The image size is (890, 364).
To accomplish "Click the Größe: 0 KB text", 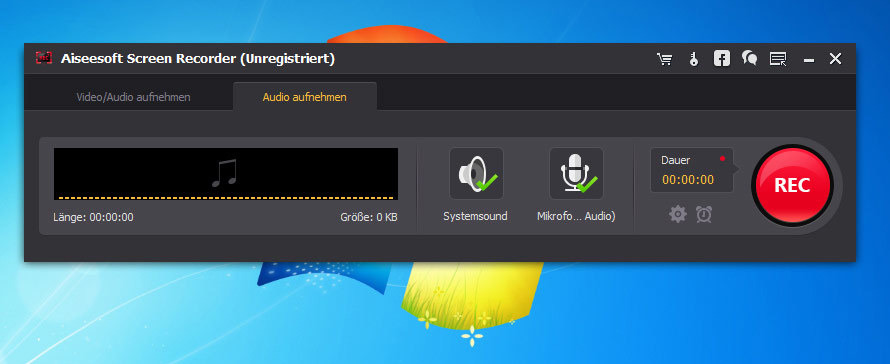I will pos(369,217).
